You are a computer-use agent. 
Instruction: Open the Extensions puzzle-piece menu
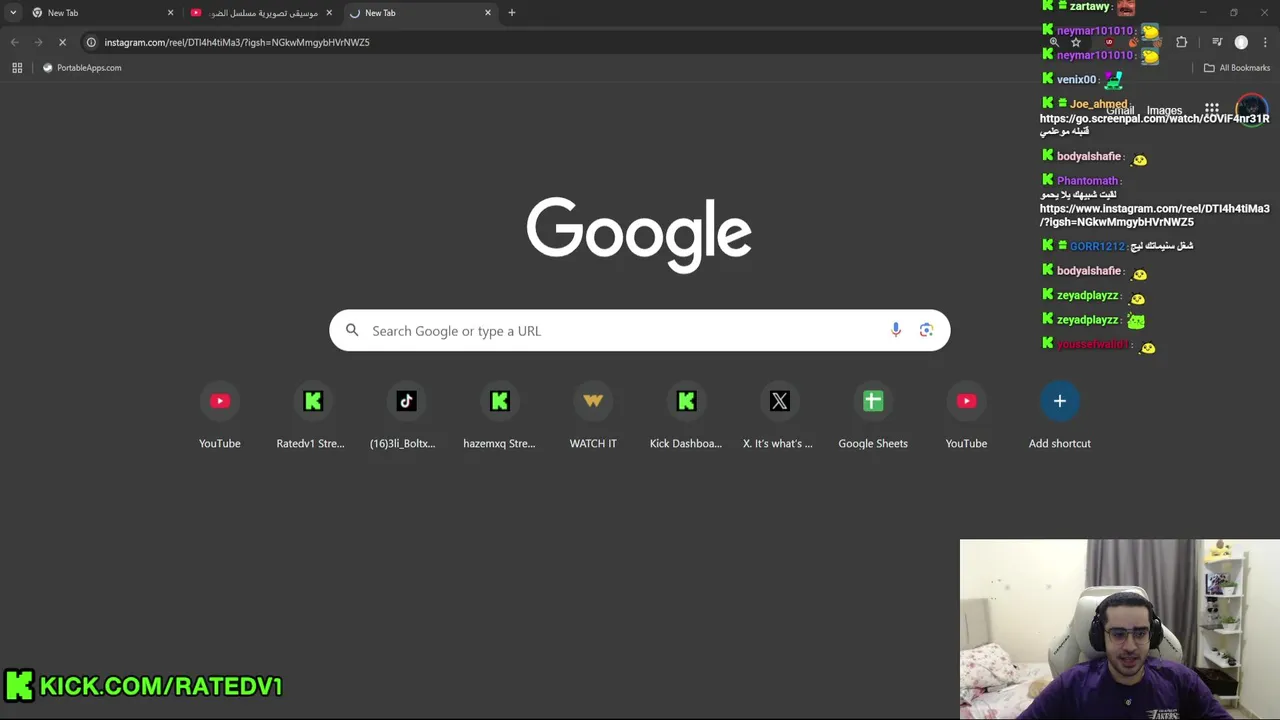click(1182, 42)
